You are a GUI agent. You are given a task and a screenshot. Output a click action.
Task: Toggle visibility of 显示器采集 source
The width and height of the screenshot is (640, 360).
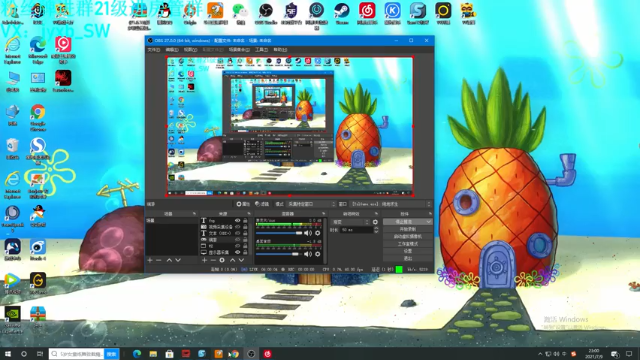pyautogui.click(x=238, y=252)
